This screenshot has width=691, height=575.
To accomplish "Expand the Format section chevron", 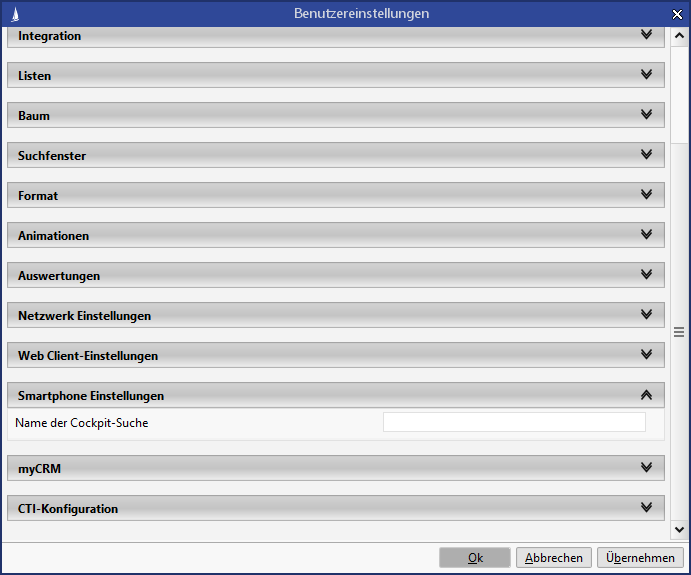I will 646,195.
